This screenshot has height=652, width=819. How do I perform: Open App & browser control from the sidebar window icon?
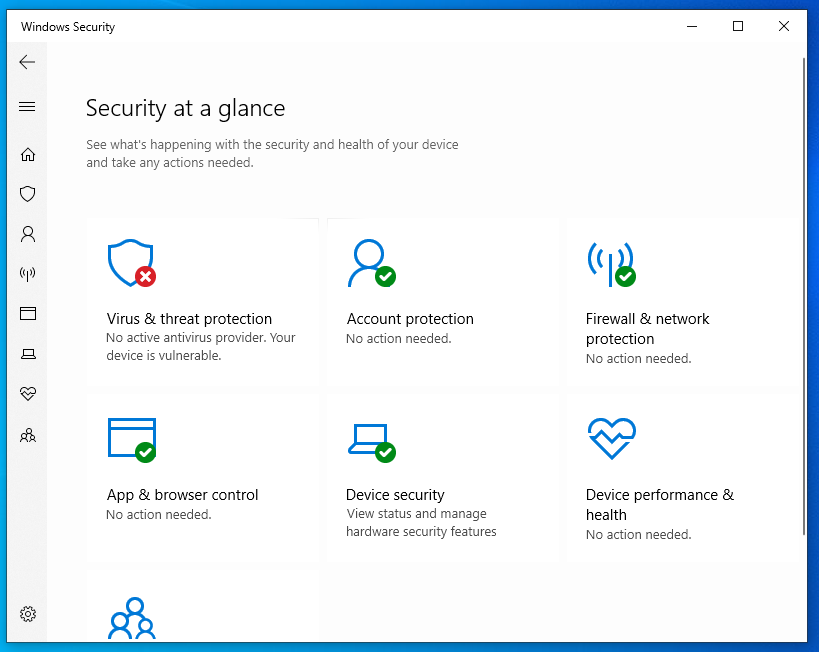pyautogui.click(x=28, y=313)
